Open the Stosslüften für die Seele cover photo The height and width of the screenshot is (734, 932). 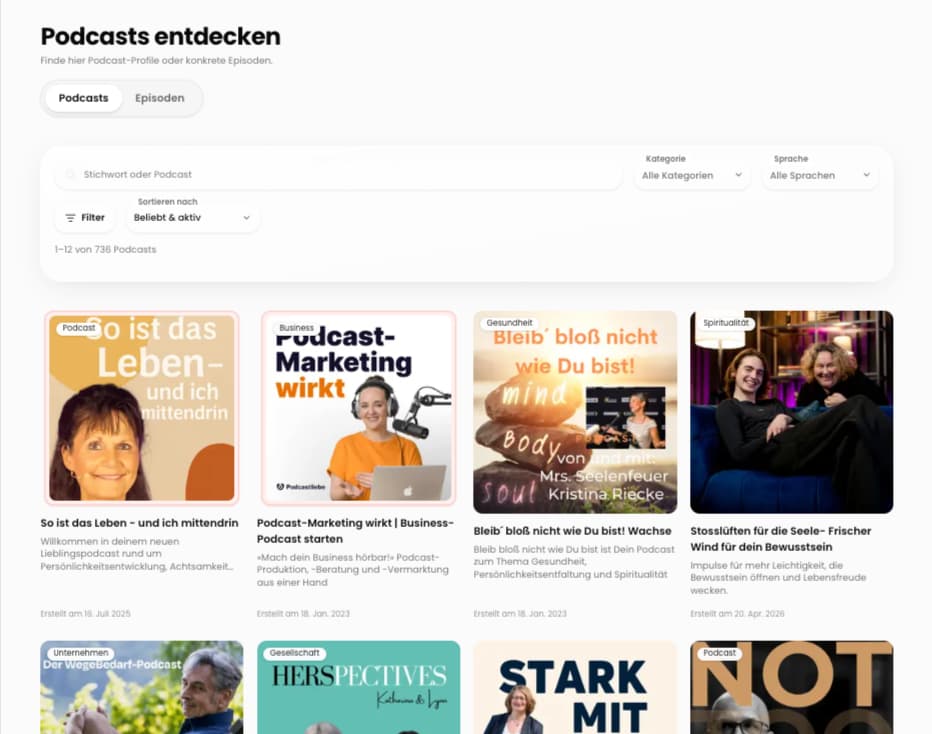coord(792,412)
